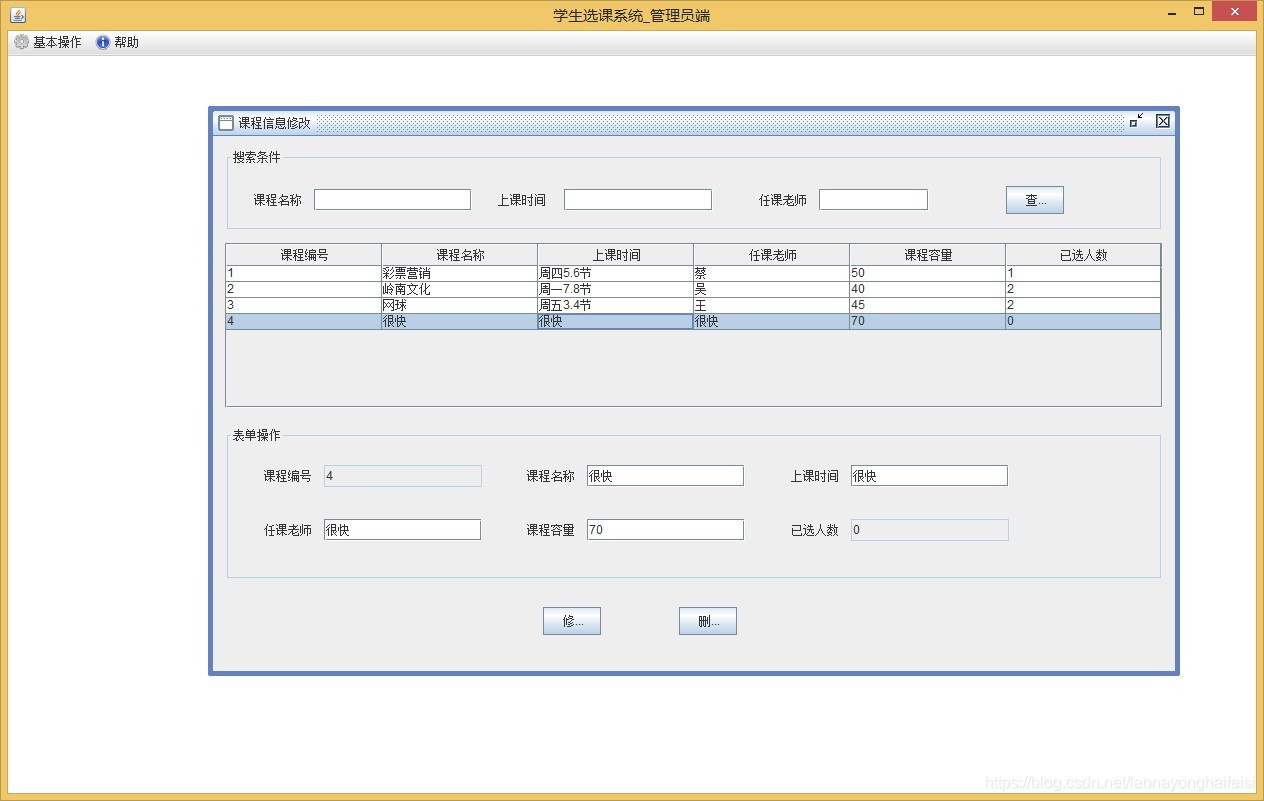The image size is (1264, 801).
Task: Click course number cell 3
Action: [x=304, y=305]
